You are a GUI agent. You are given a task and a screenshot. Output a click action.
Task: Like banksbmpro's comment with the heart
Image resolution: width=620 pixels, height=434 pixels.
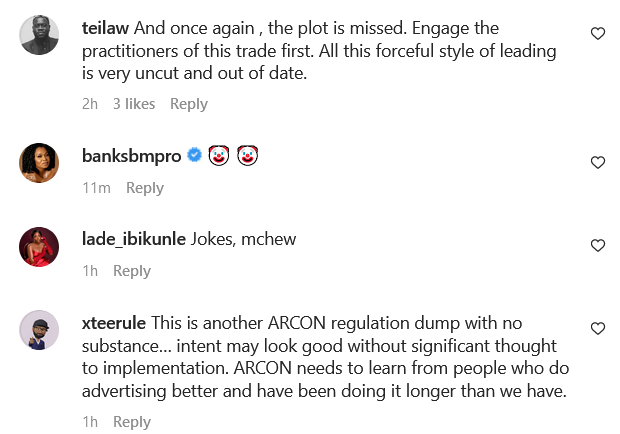tap(598, 162)
